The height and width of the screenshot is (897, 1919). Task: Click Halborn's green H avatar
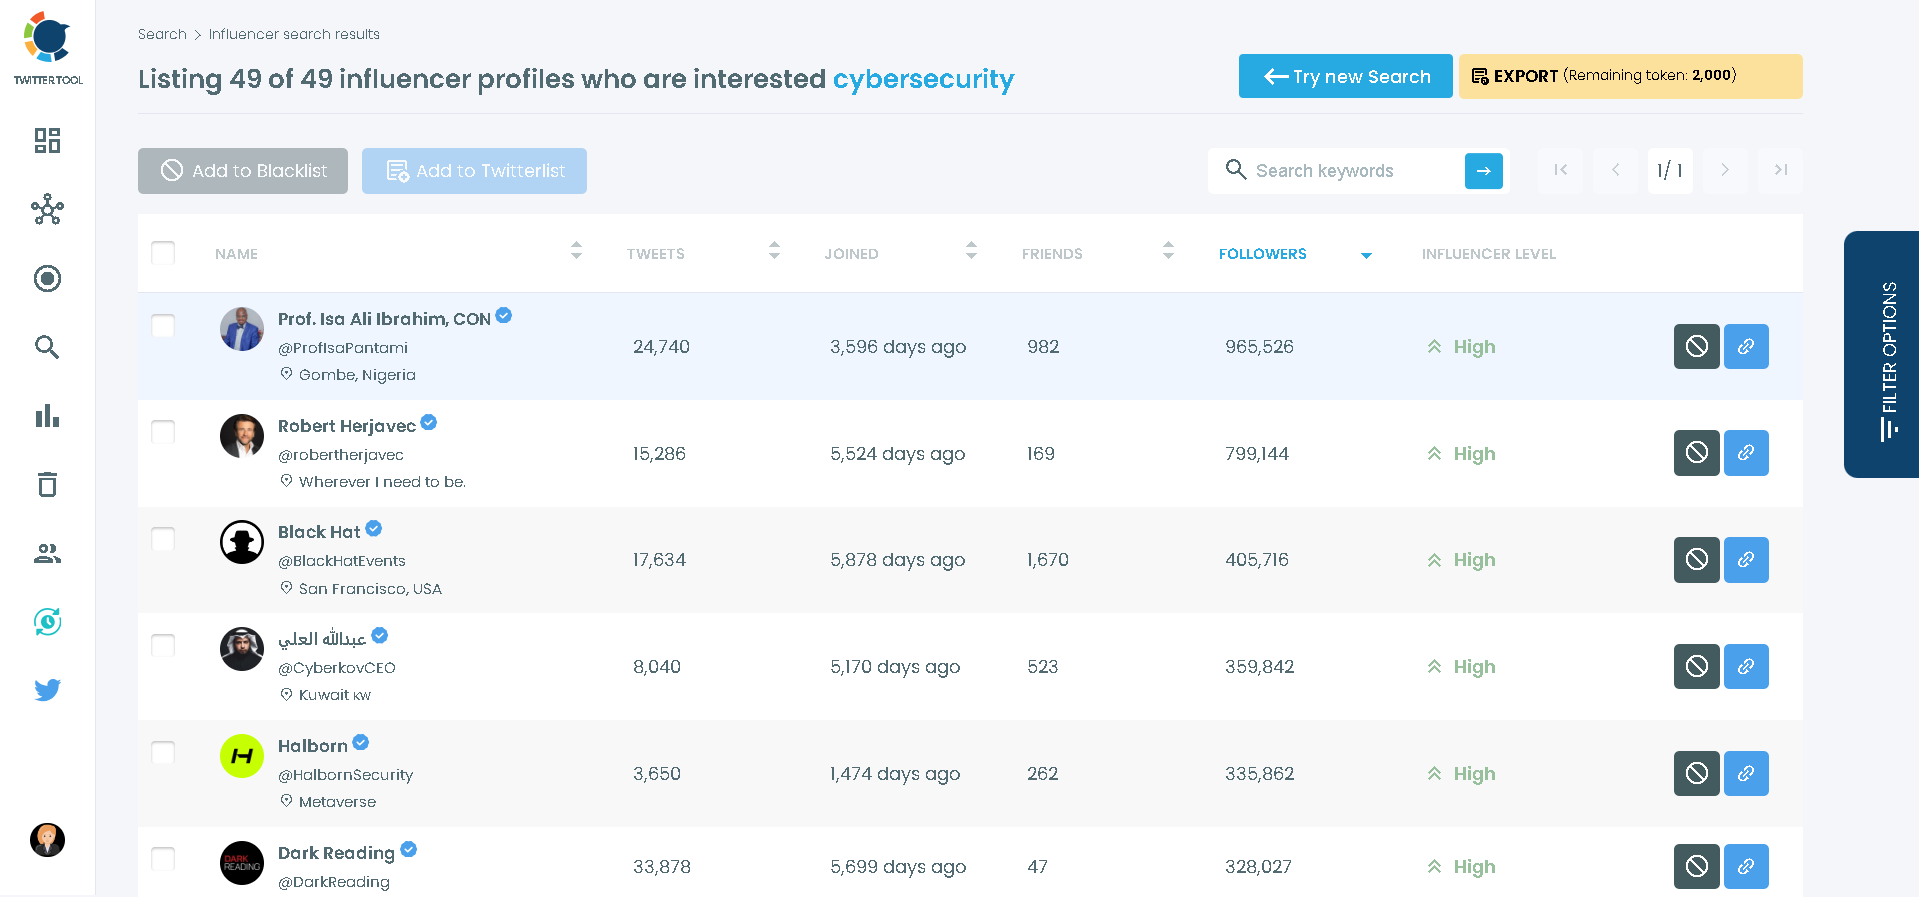[x=242, y=755]
